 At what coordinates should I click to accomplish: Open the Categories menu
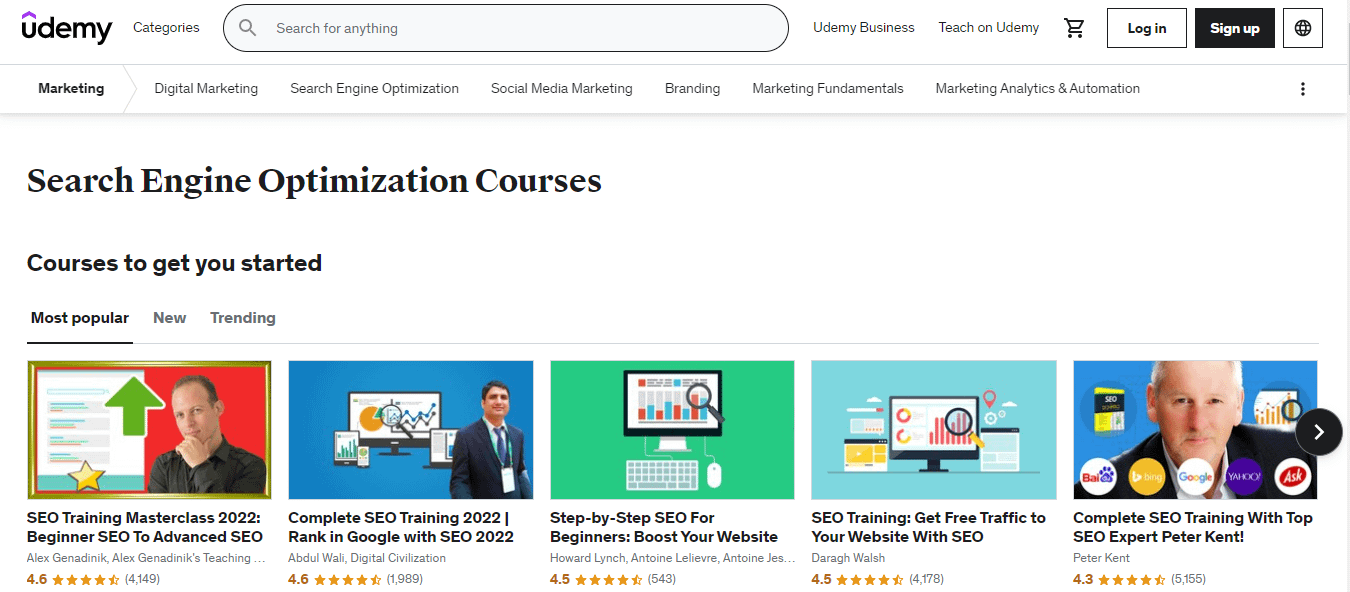coord(166,28)
